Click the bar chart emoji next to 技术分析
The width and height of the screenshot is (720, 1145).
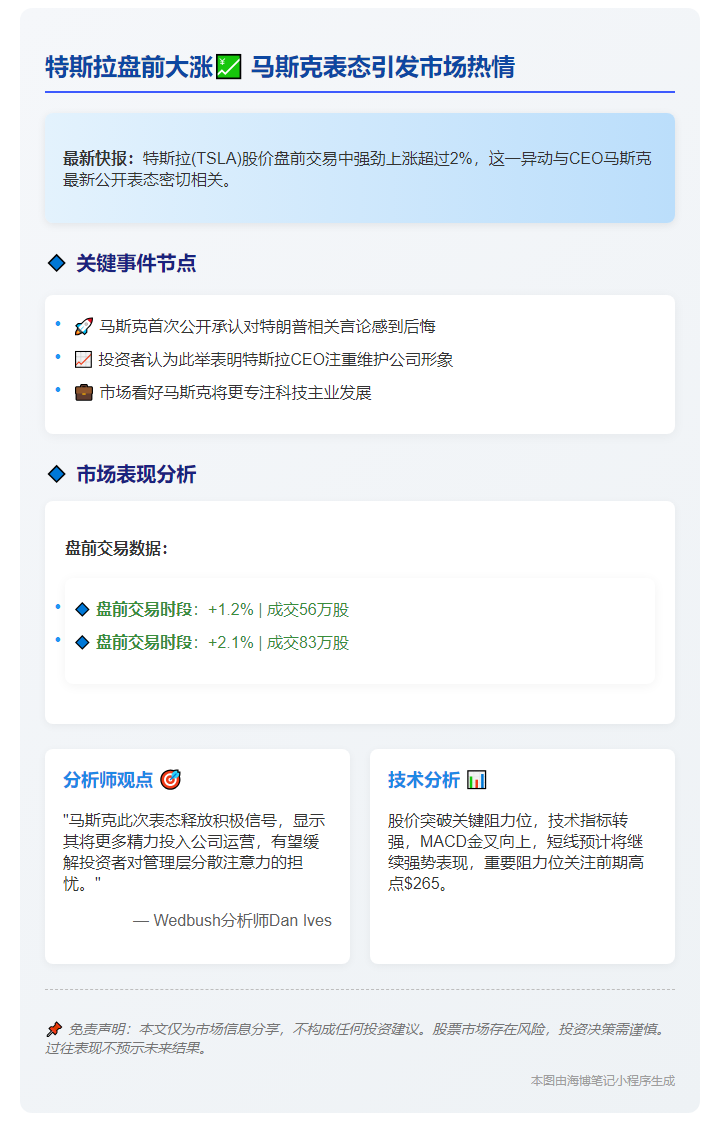tap(476, 779)
